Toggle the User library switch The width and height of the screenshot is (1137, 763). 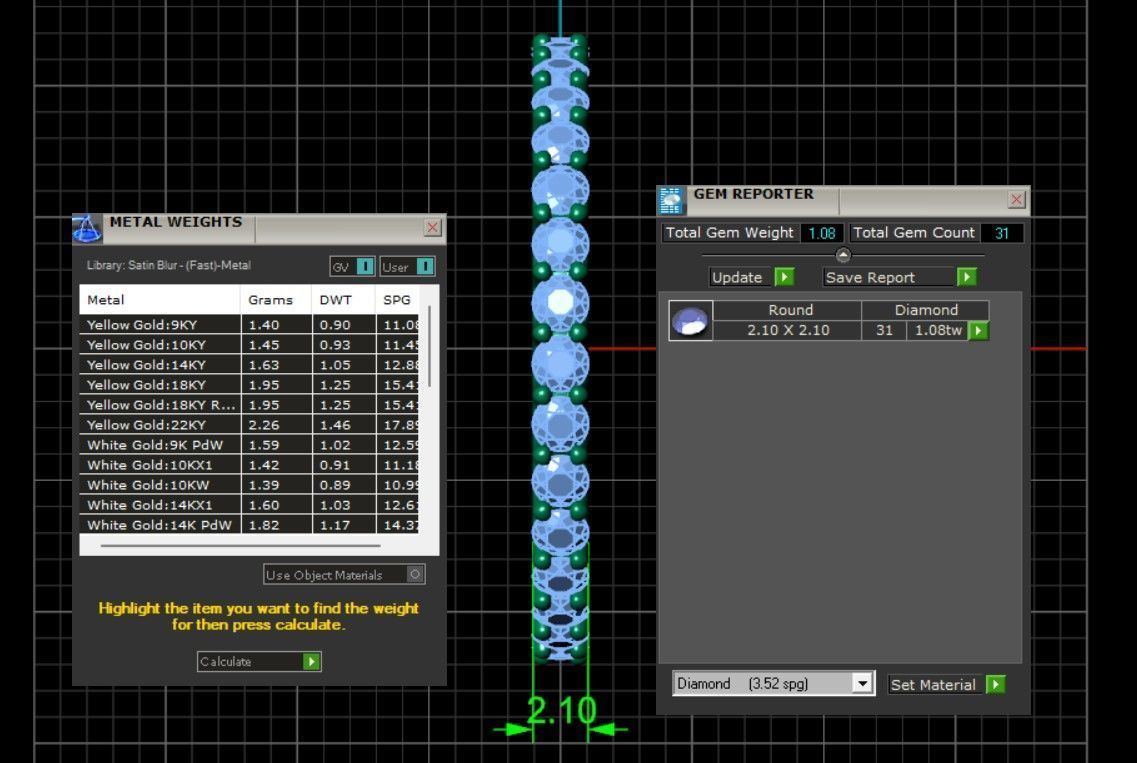coord(407,267)
